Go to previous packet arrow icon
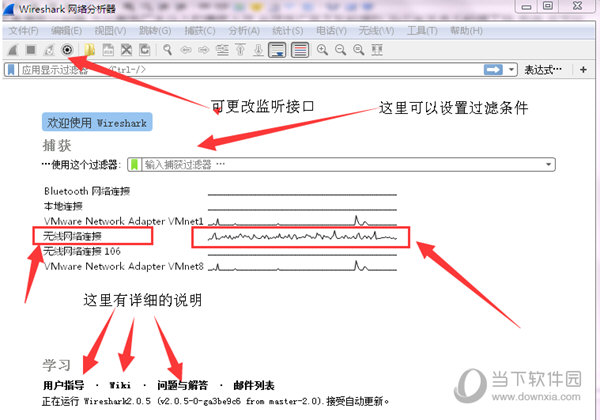 186,50
